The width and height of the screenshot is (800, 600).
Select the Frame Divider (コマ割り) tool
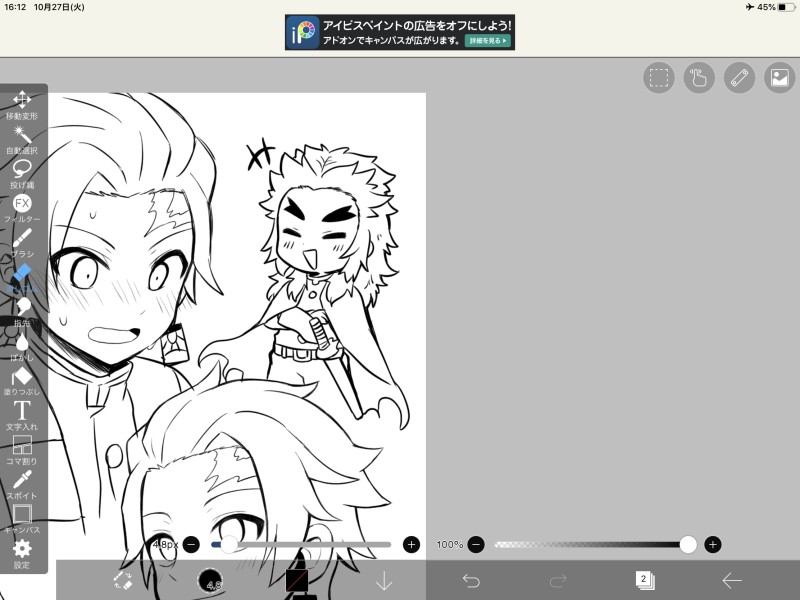[22, 450]
